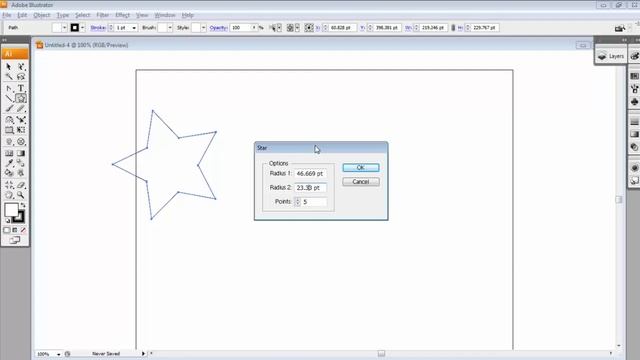Click the toolbox fill color swatch

pos(11,210)
